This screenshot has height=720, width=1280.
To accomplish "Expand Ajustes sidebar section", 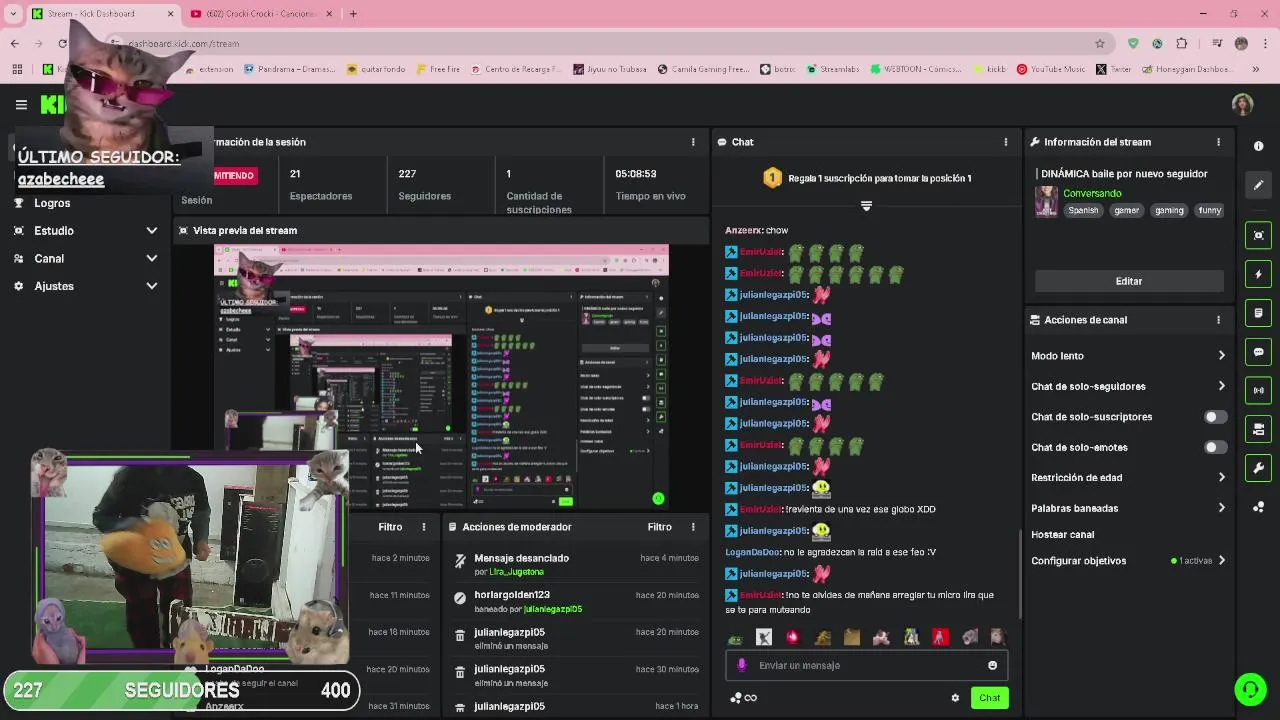I will coord(151,286).
